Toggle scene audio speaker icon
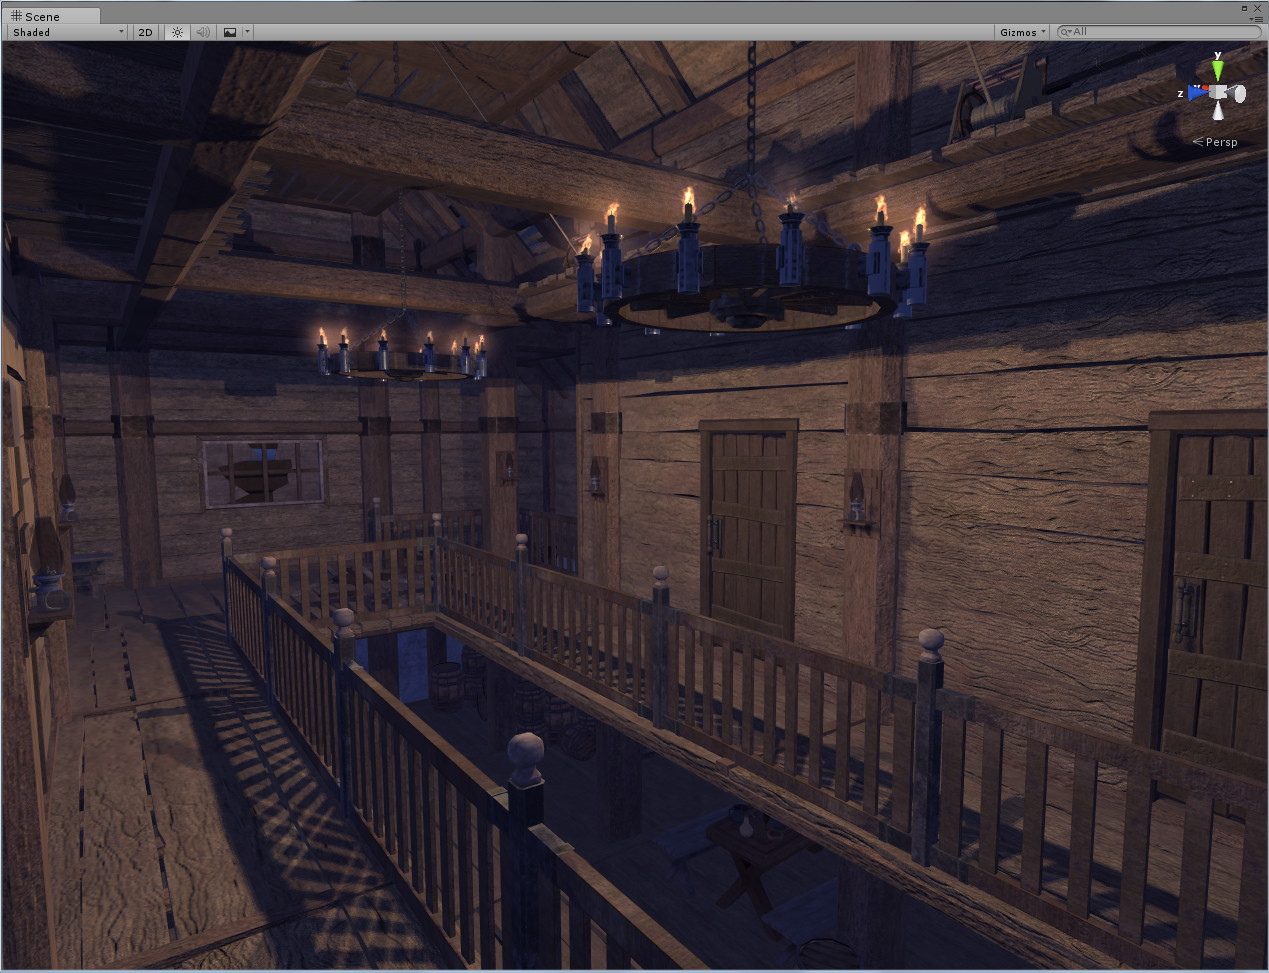 (203, 32)
